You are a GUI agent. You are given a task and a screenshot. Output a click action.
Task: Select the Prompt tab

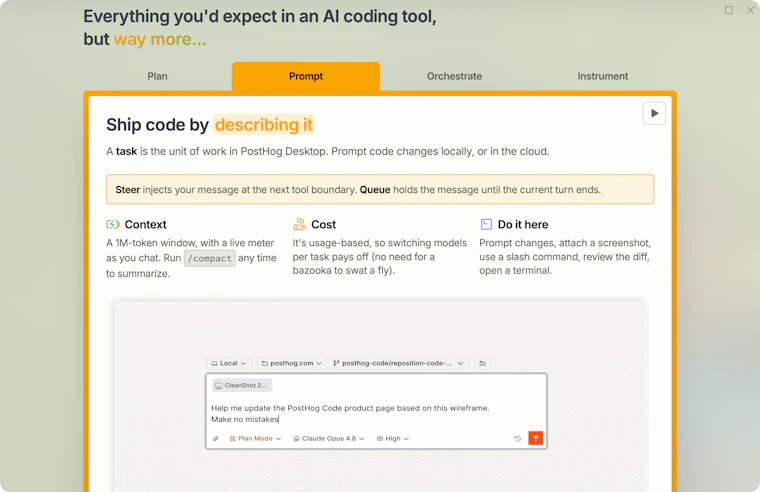(306, 76)
